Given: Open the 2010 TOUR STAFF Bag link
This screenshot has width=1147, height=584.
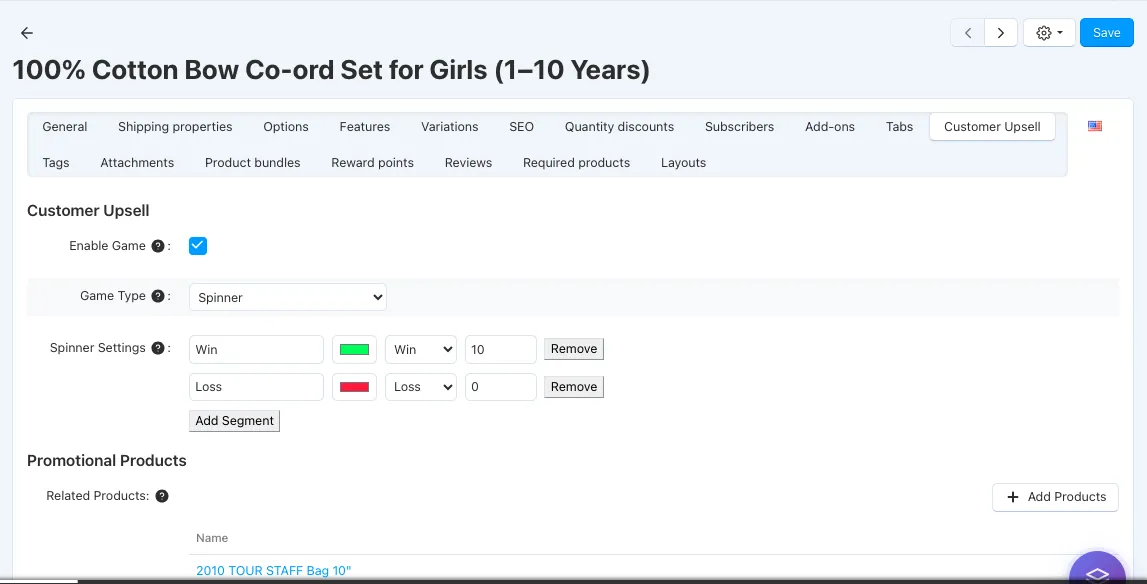Looking at the screenshot, I should coord(274,571).
